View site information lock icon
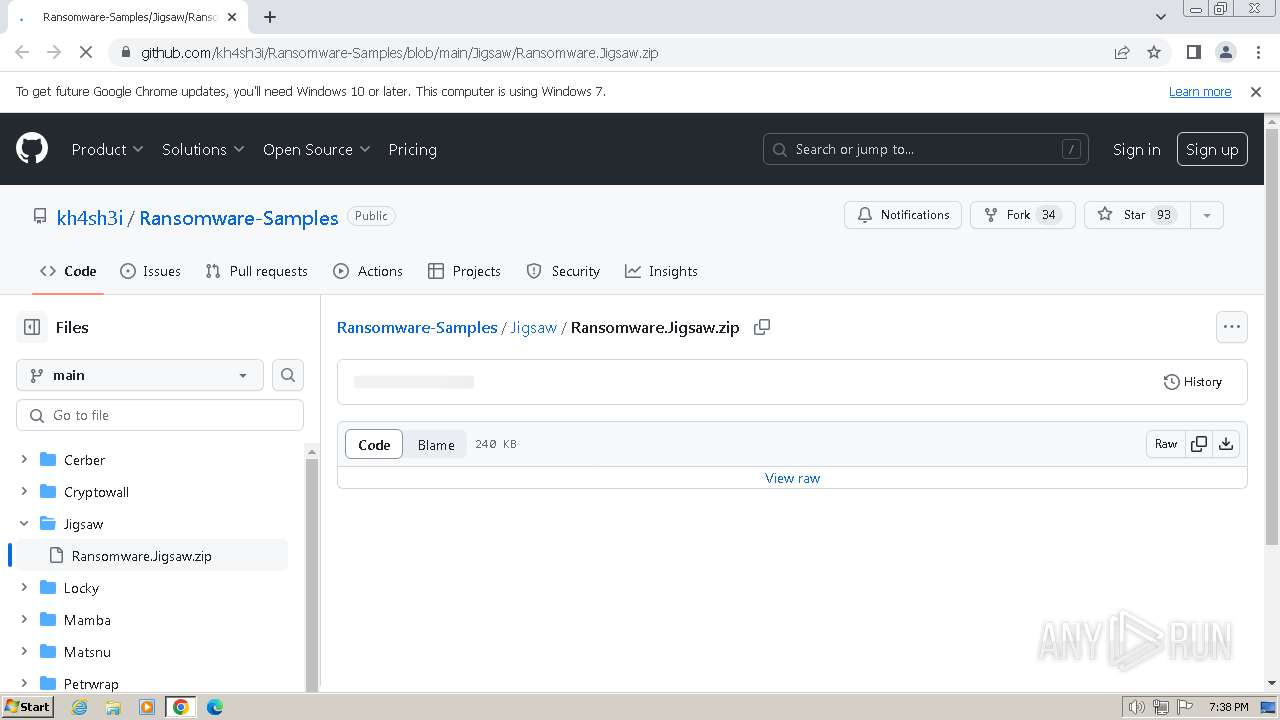 coord(125,52)
